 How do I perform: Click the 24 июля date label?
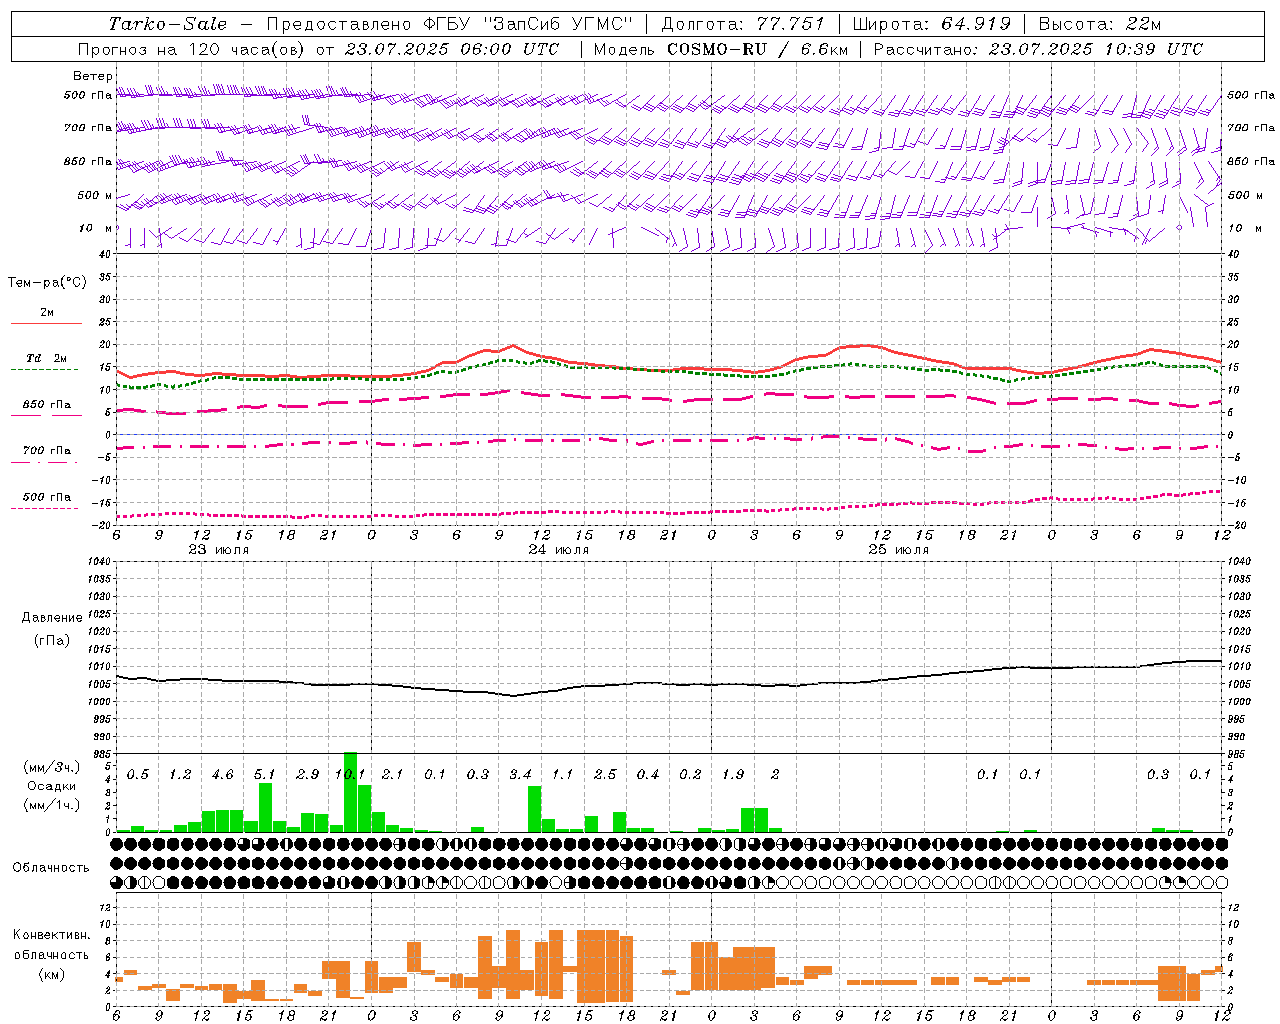tap(559, 550)
